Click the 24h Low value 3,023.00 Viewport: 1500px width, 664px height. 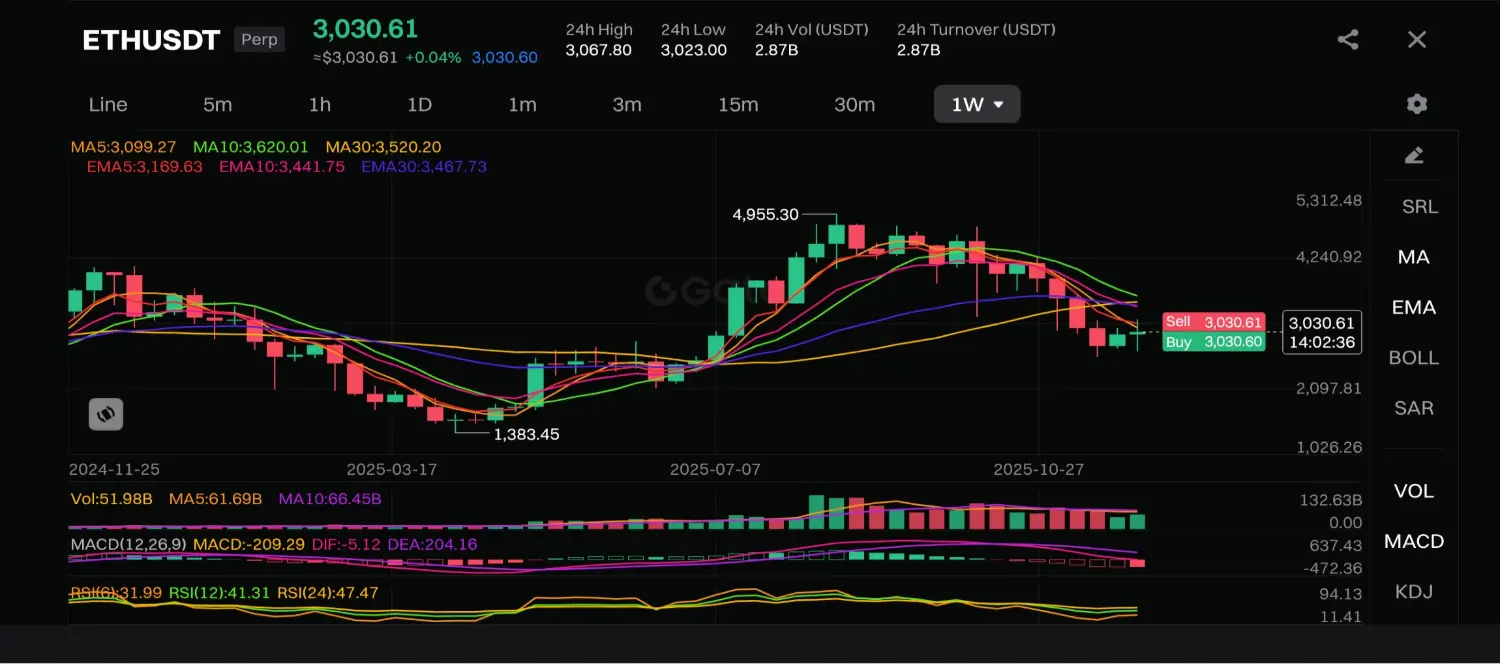point(693,50)
